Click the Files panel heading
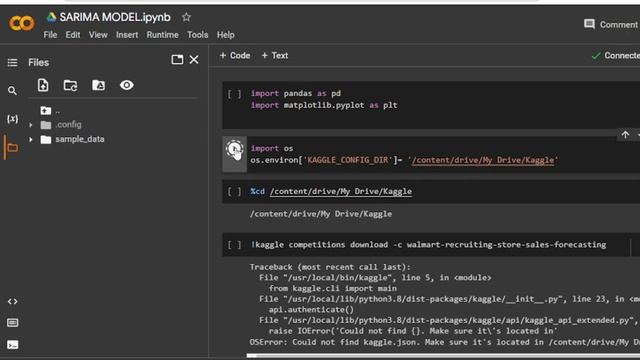The width and height of the screenshot is (640, 360). [x=39, y=62]
